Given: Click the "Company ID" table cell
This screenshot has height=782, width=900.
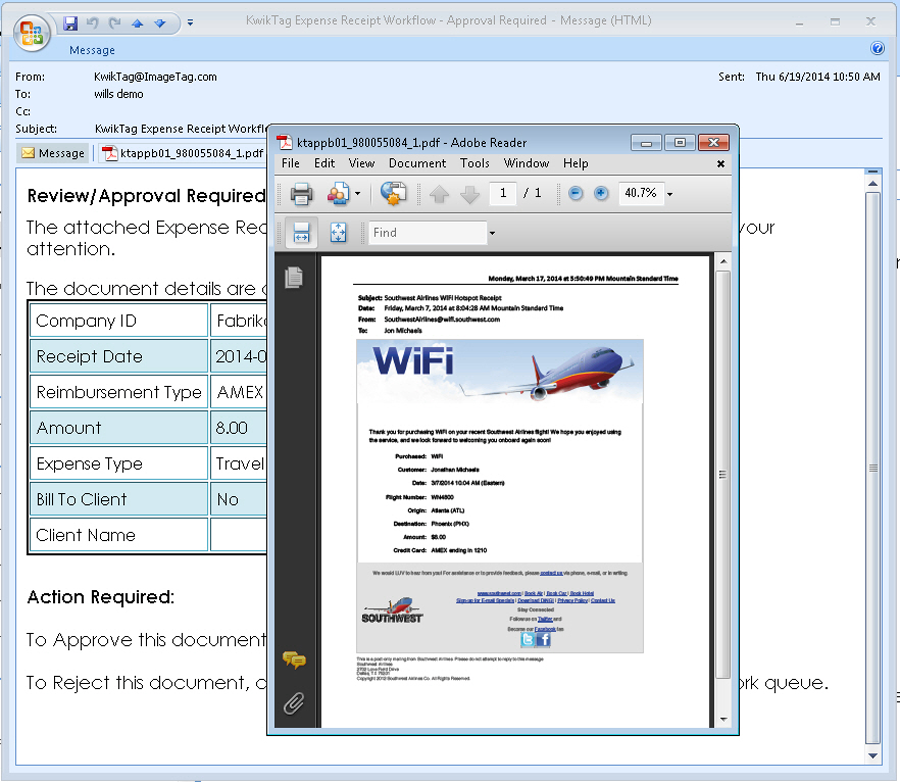Looking at the screenshot, I should click(x=119, y=320).
